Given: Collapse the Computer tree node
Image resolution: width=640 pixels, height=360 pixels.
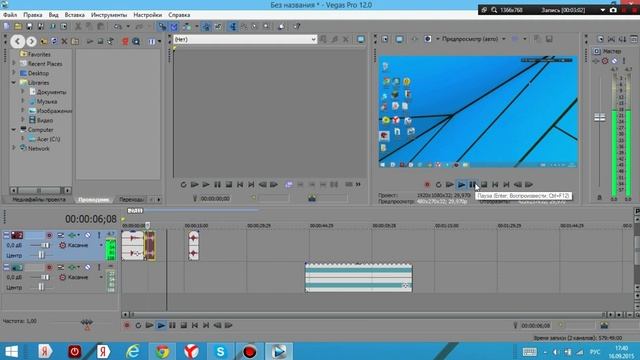Looking at the screenshot, I should 14,129.
